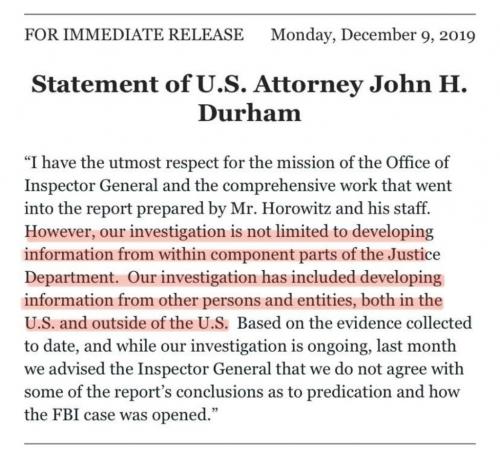This screenshot has height=456, width=500.
Task: Click highlighted 'U.S. and outside of the U.S.'
Action: point(126,324)
